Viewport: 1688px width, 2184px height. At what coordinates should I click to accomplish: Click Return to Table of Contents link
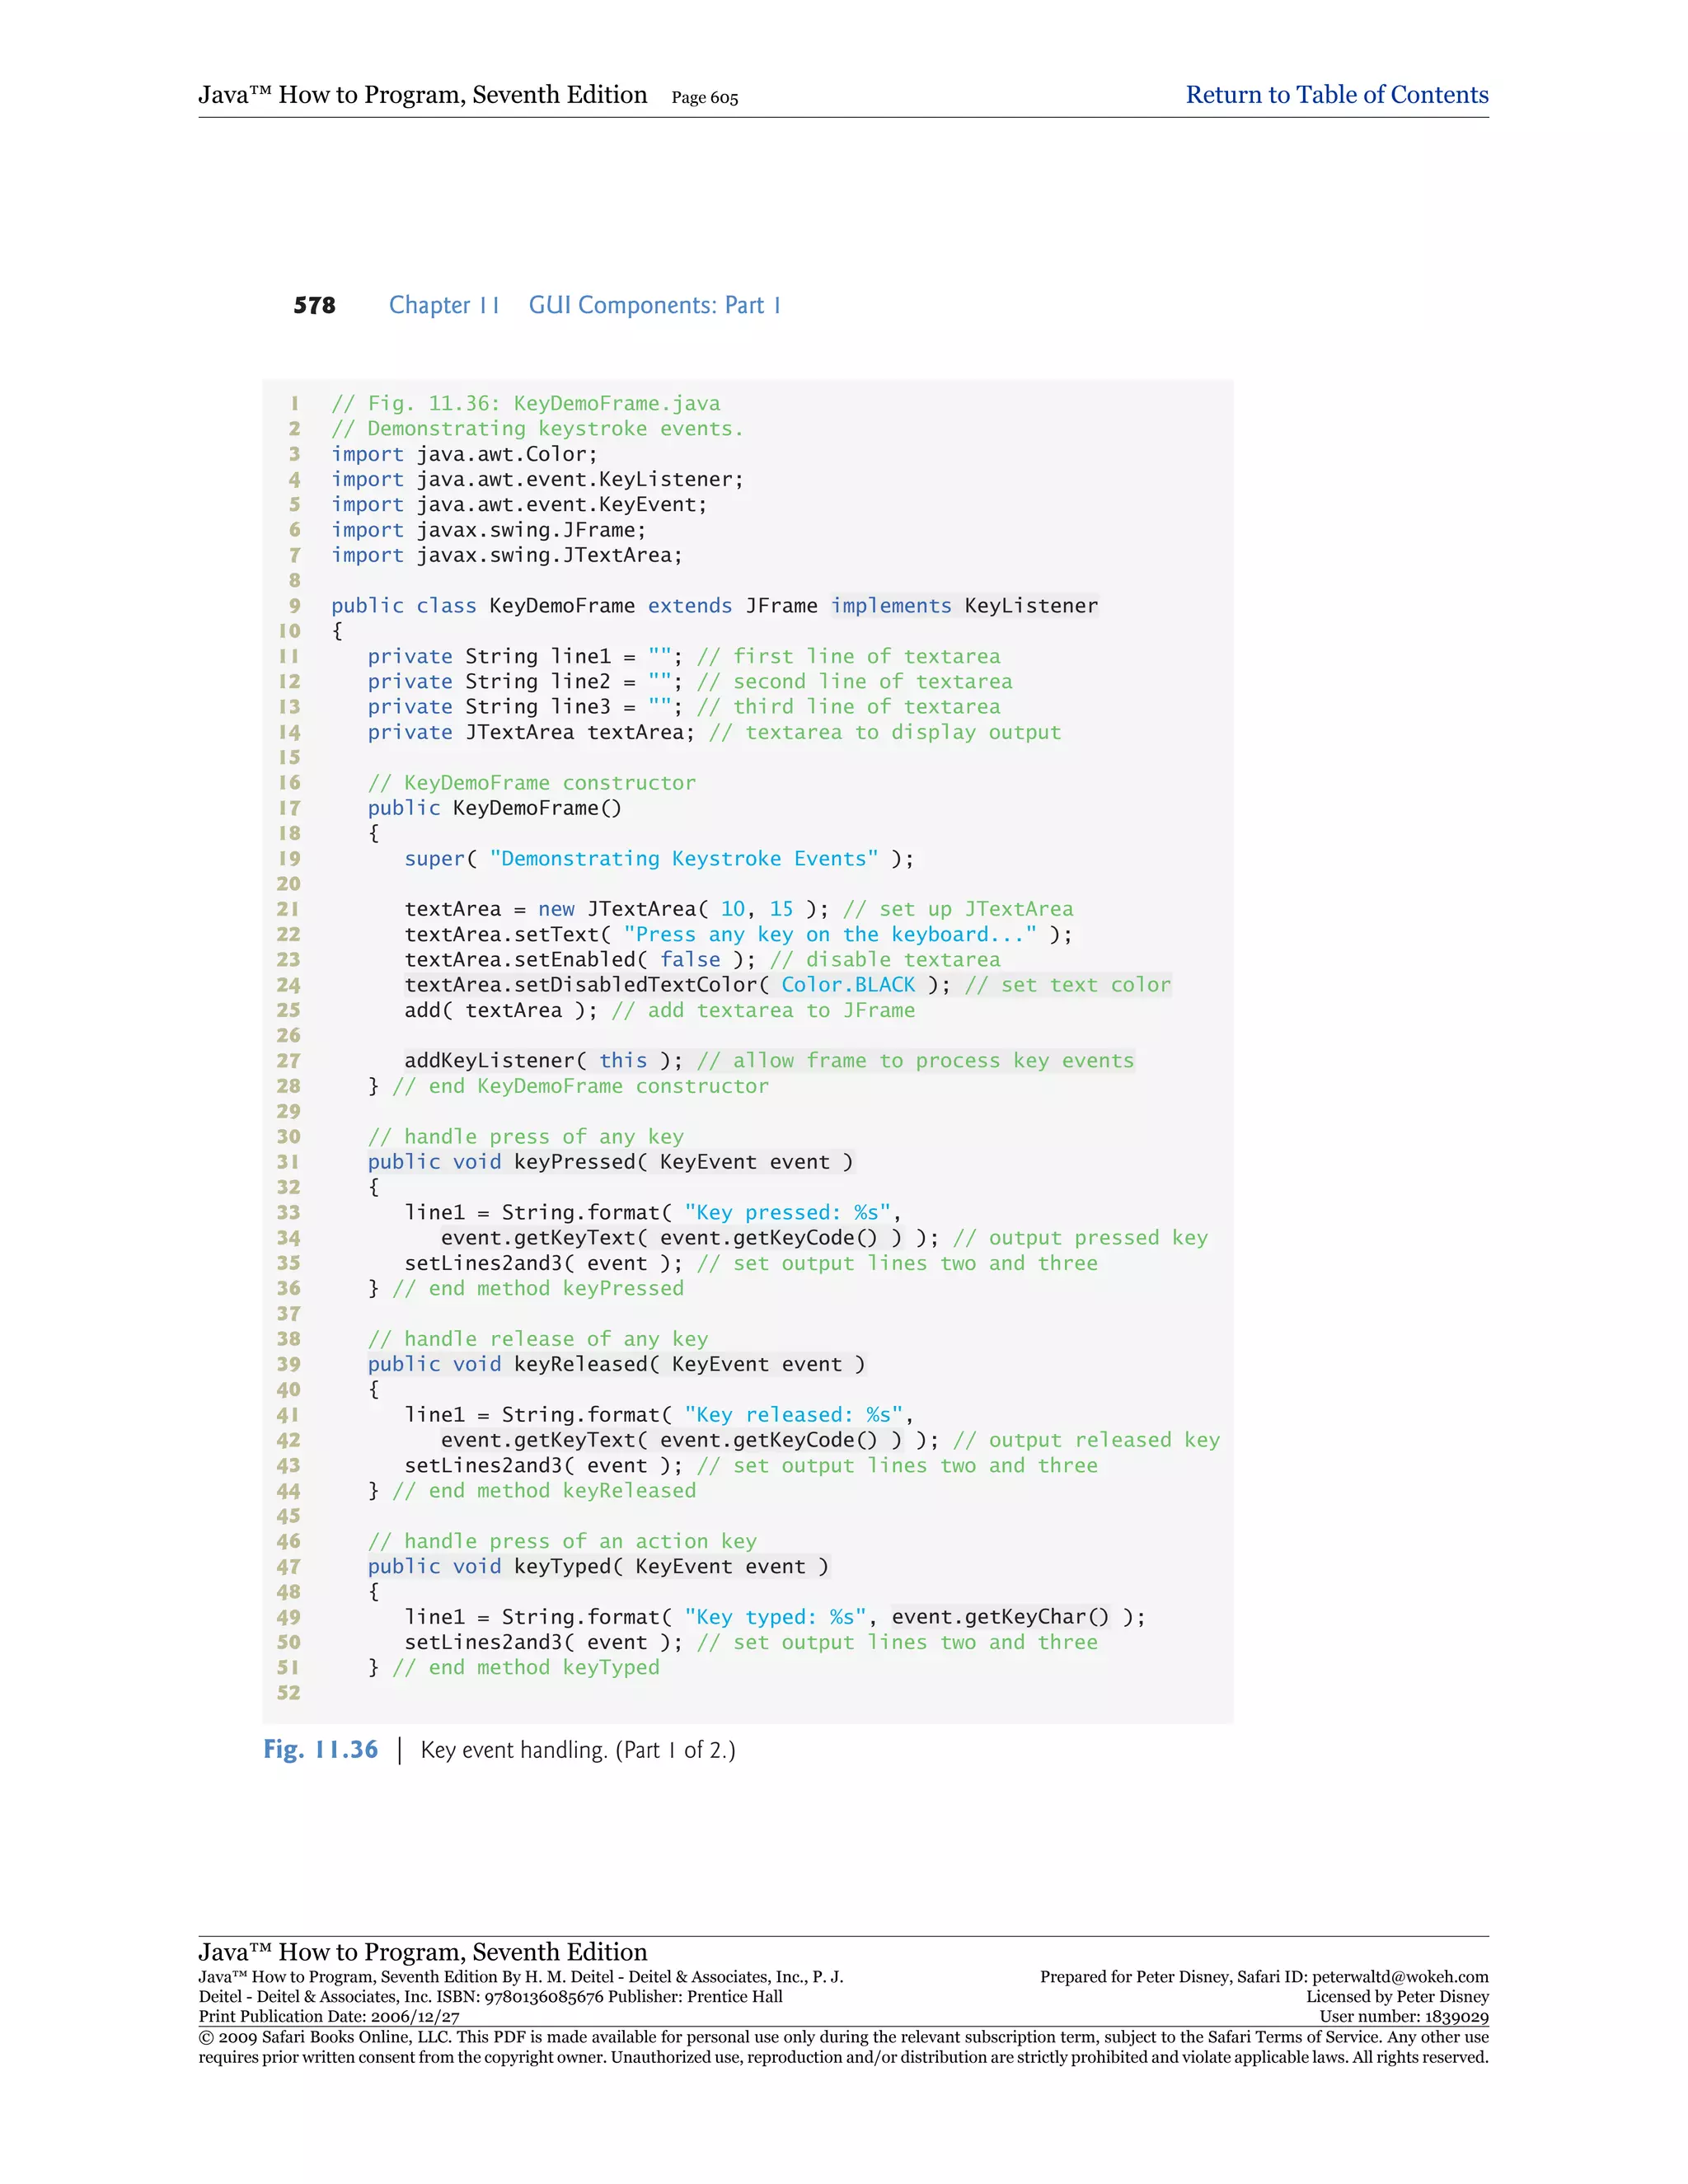(1336, 95)
